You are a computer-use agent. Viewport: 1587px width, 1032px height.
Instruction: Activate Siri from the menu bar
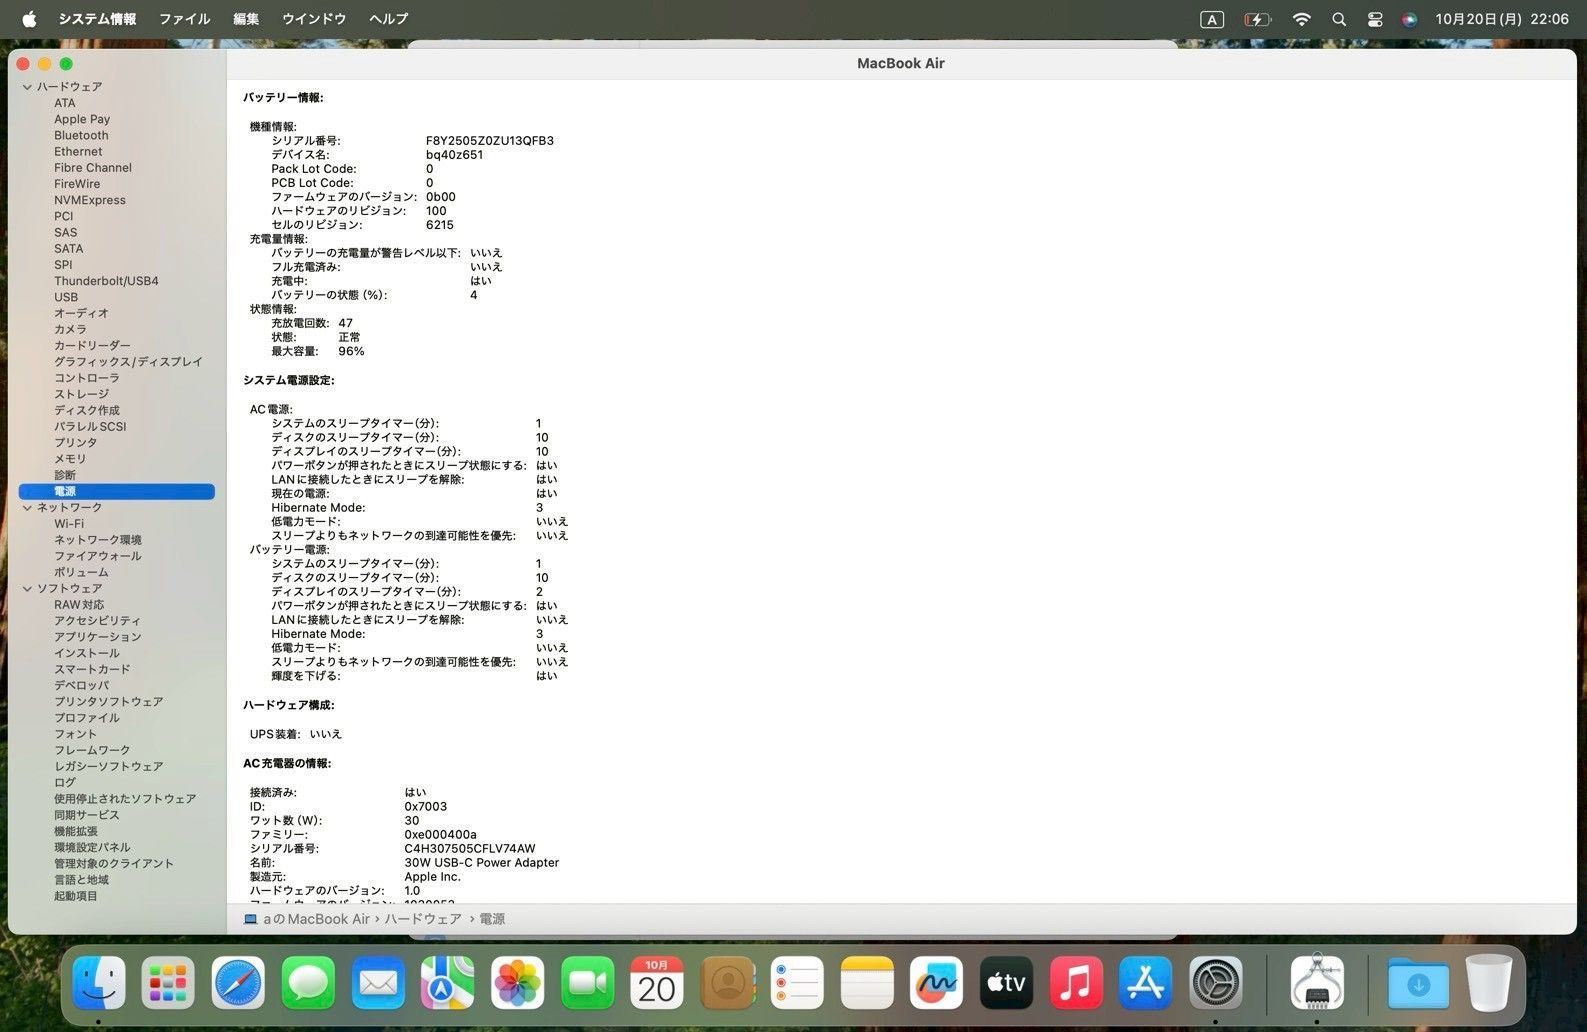point(1409,19)
